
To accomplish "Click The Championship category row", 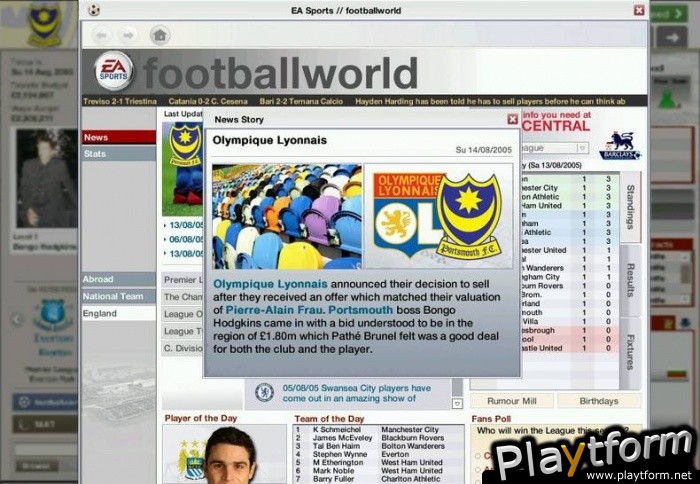I will click(183, 297).
